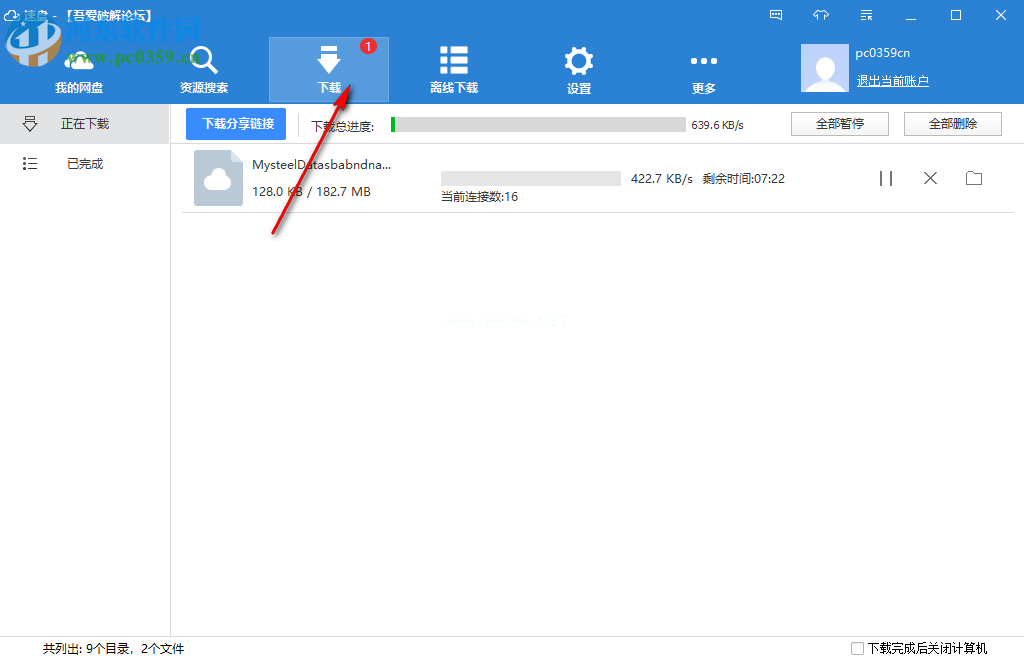
Task: Open 设置 via the gear icon
Action: point(578,61)
